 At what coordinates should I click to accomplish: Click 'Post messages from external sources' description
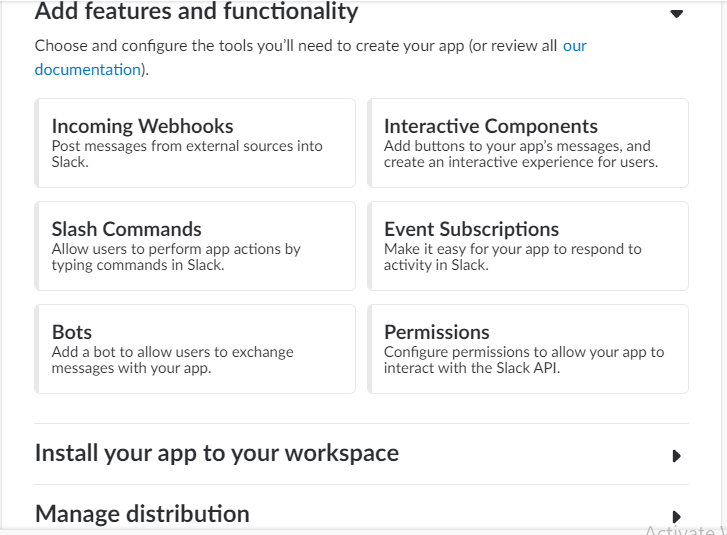coord(187,154)
